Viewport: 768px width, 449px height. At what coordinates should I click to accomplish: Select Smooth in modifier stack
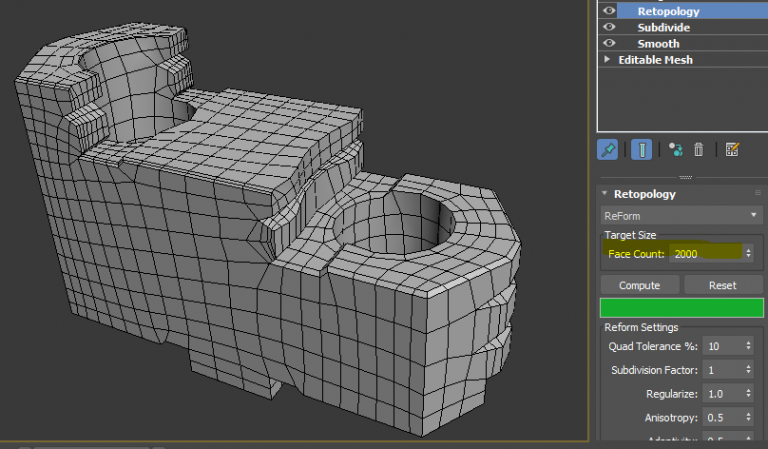658,44
